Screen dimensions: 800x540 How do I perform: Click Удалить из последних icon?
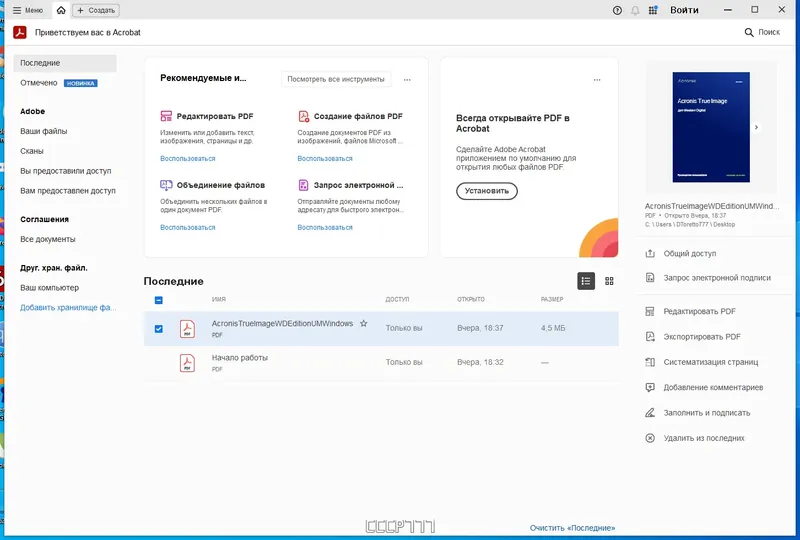650,438
